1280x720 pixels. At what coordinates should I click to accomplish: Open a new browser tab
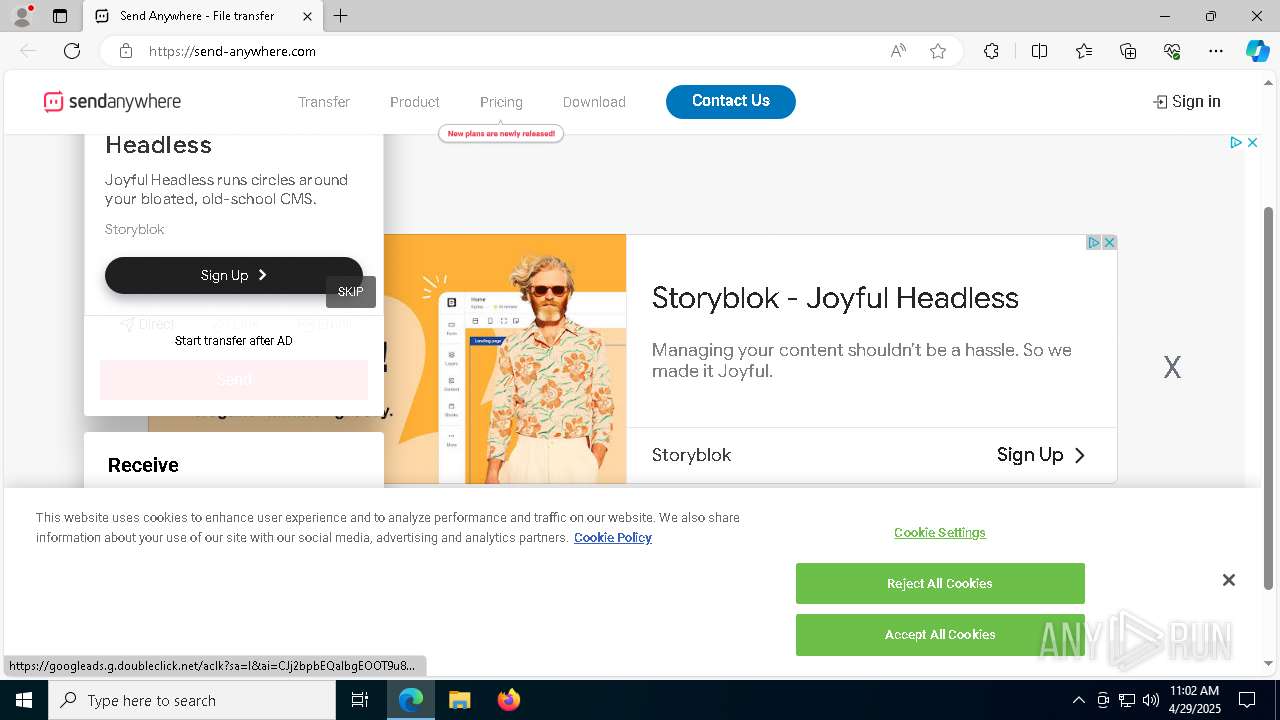[341, 16]
